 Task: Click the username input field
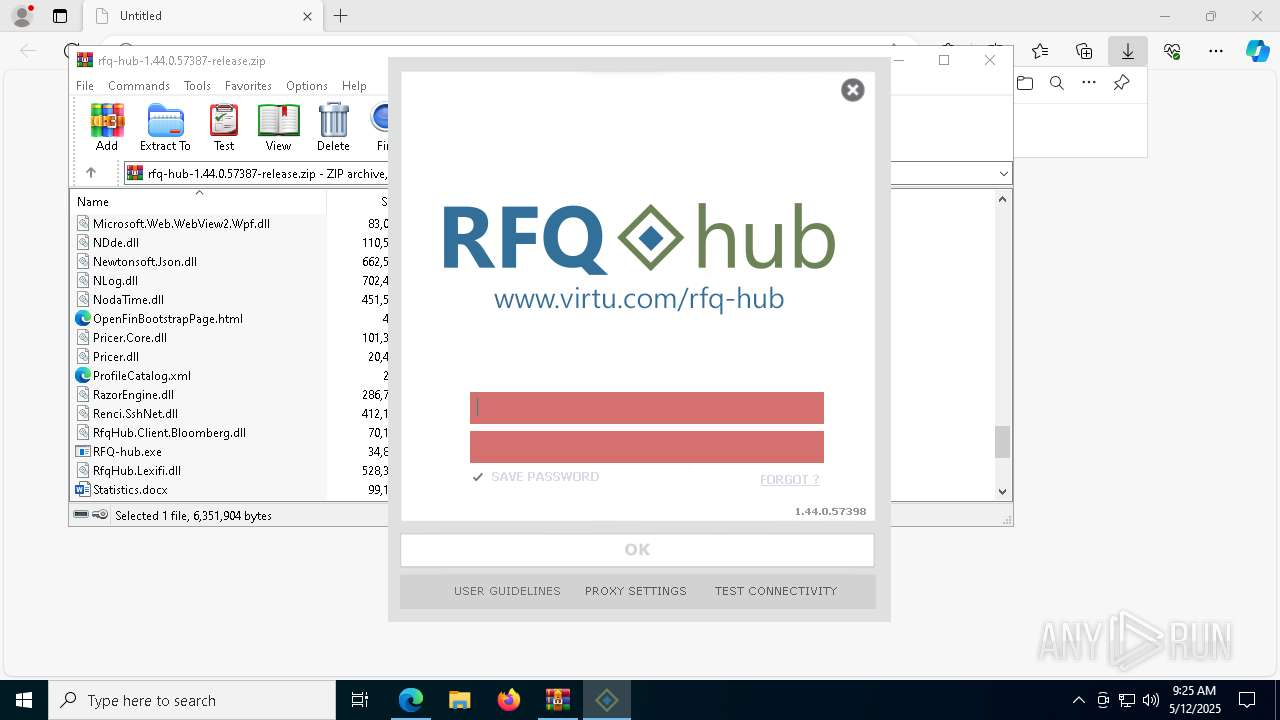tap(647, 408)
